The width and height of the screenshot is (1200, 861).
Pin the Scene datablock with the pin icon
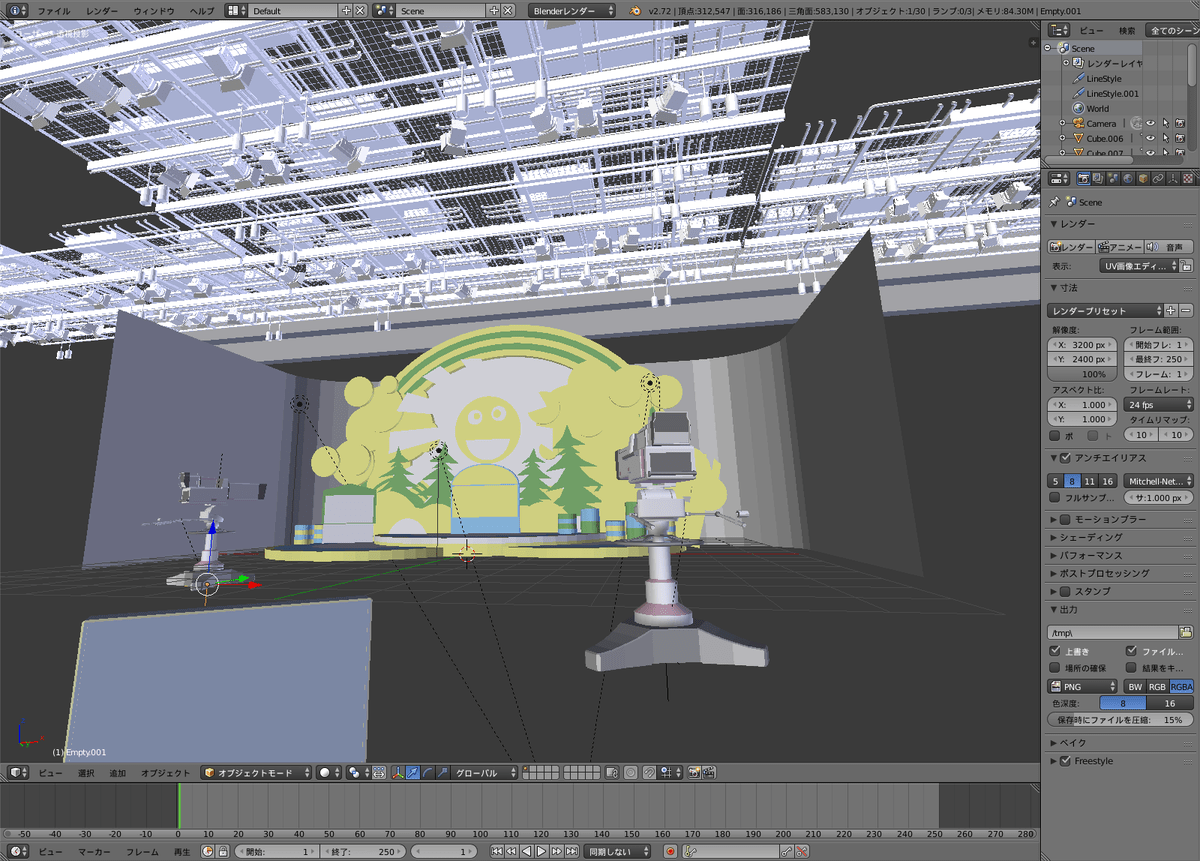(1053, 201)
